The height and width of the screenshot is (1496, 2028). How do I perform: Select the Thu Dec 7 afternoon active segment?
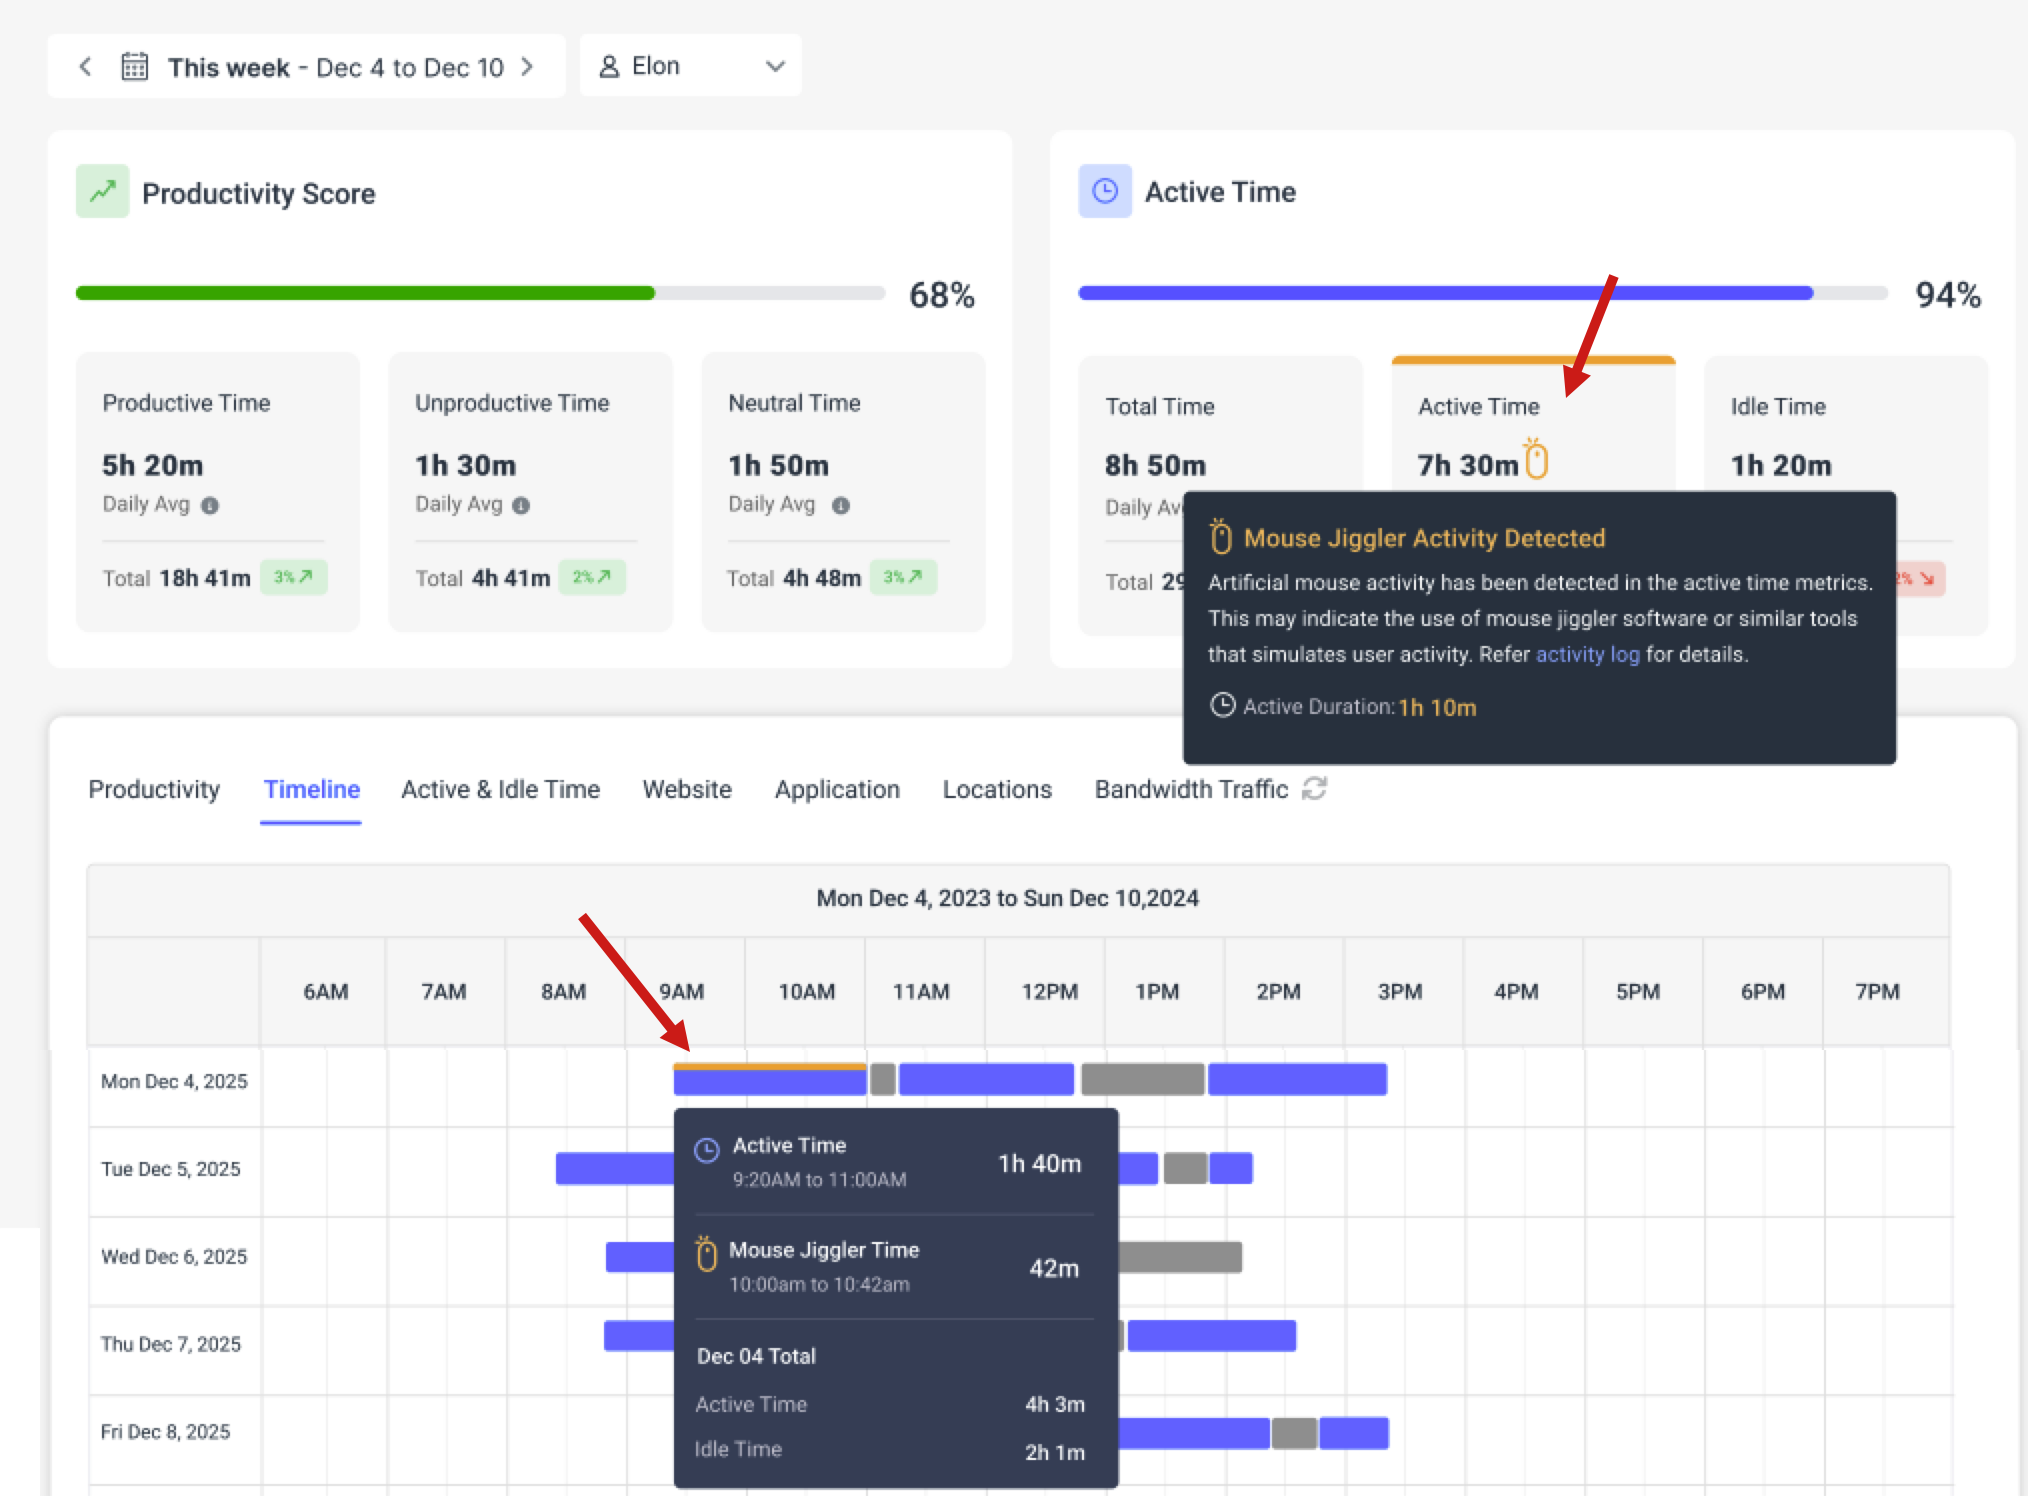[1211, 1335]
